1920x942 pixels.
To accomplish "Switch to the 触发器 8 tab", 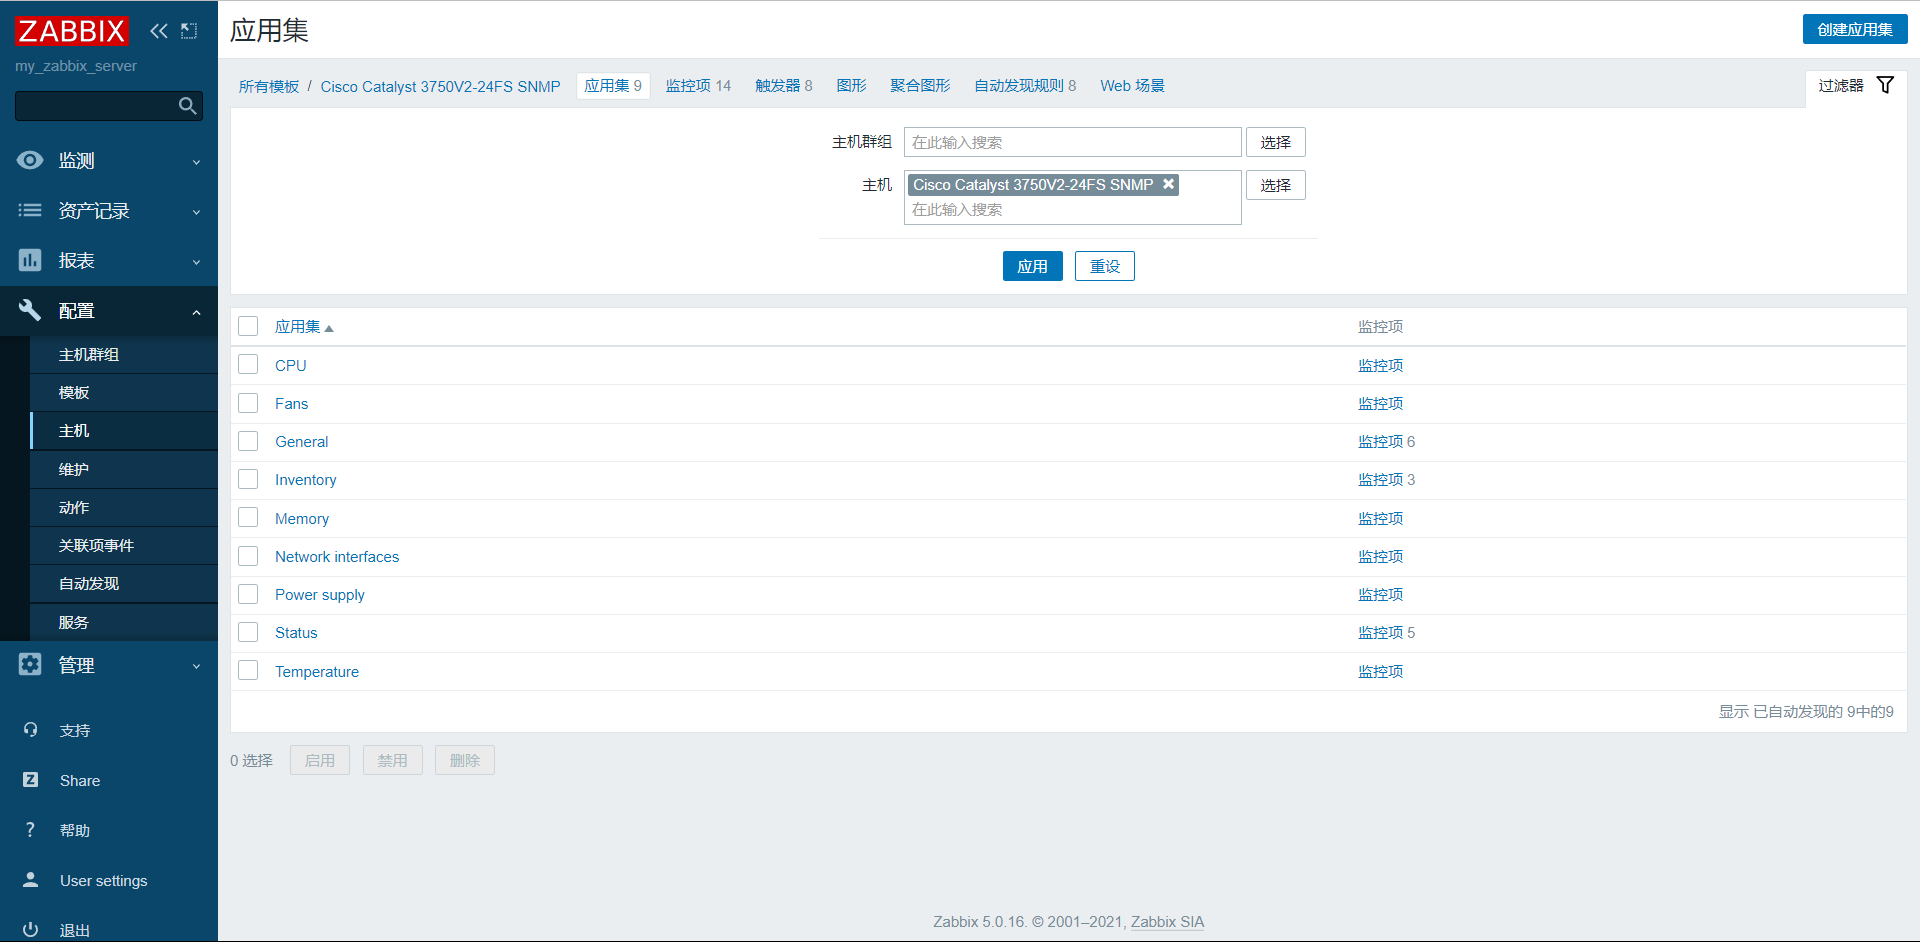I will click(783, 86).
